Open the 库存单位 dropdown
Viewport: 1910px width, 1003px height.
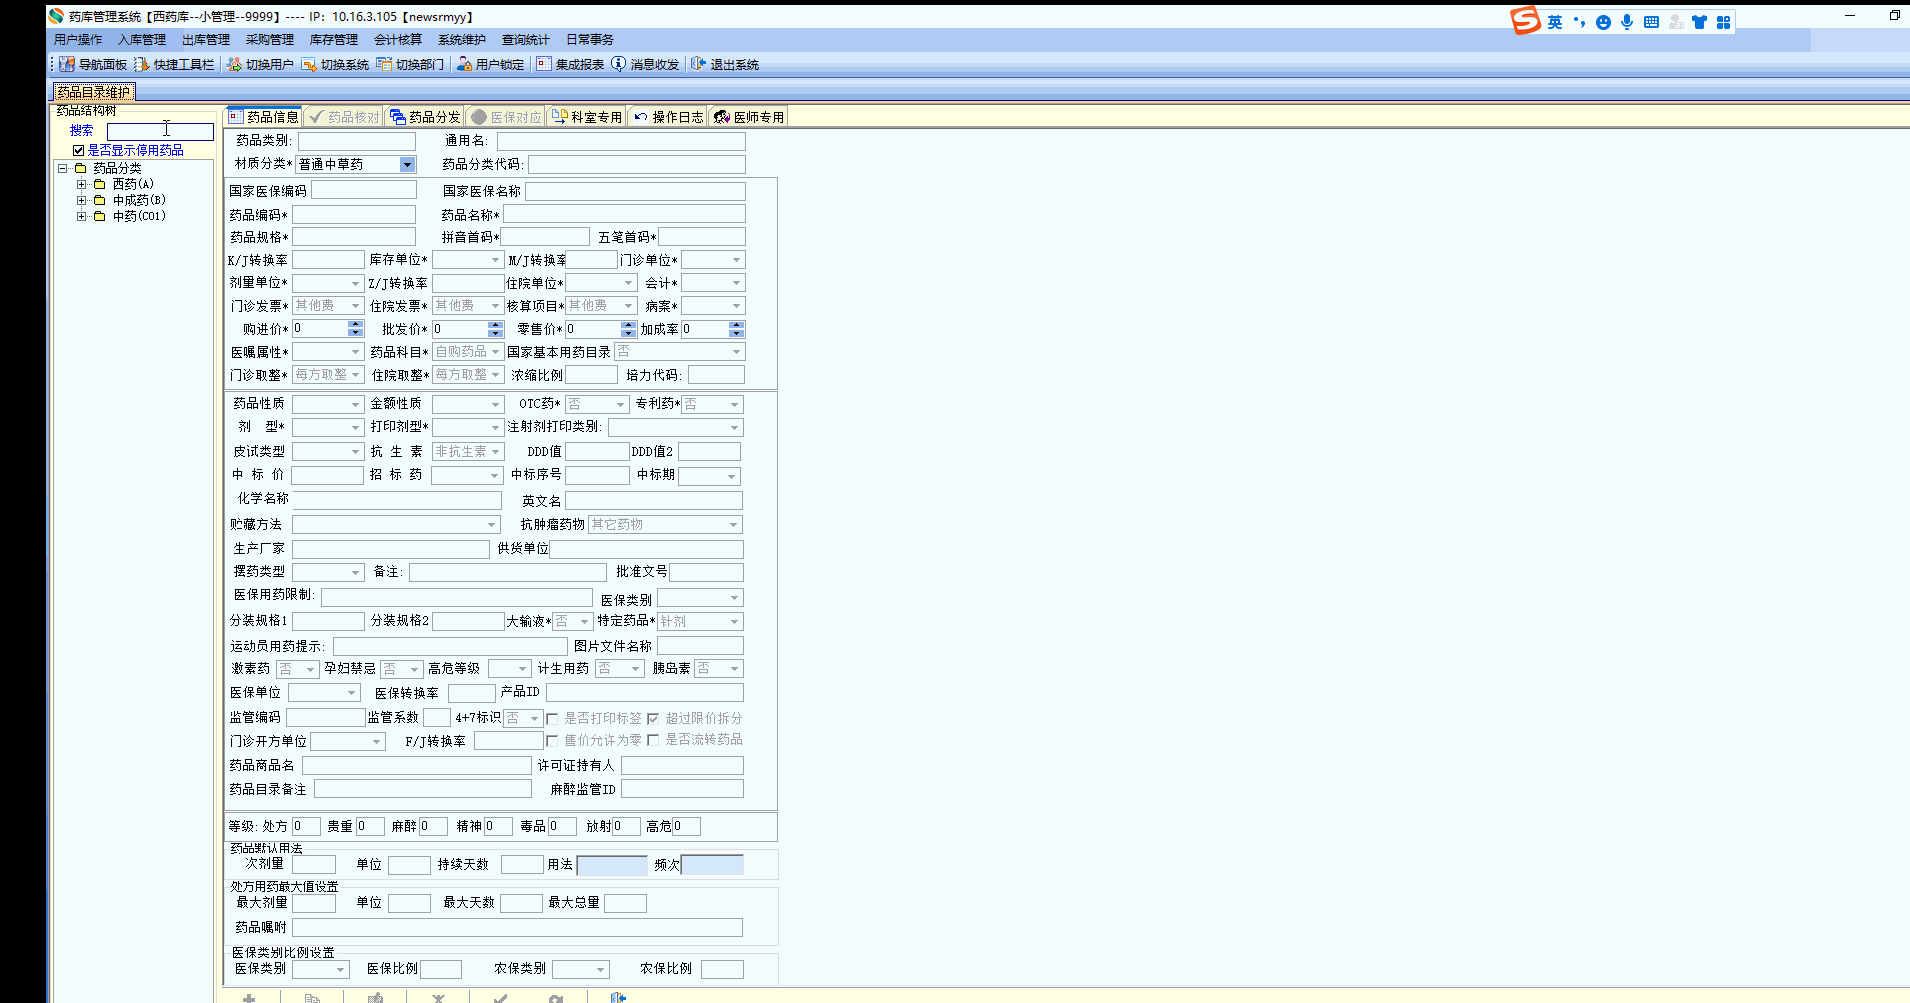pyautogui.click(x=495, y=260)
